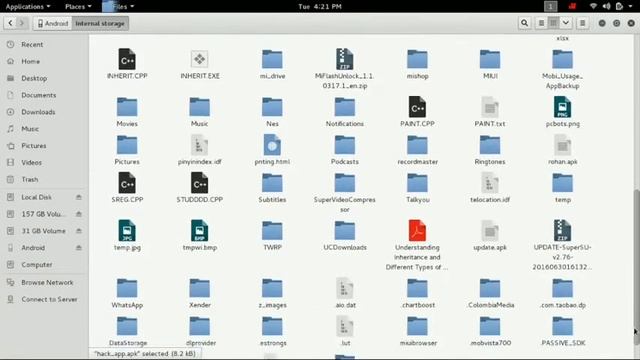This screenshot has width=640, height=360.
Task: Click the Android path bar button
Action: coord(53,23)
